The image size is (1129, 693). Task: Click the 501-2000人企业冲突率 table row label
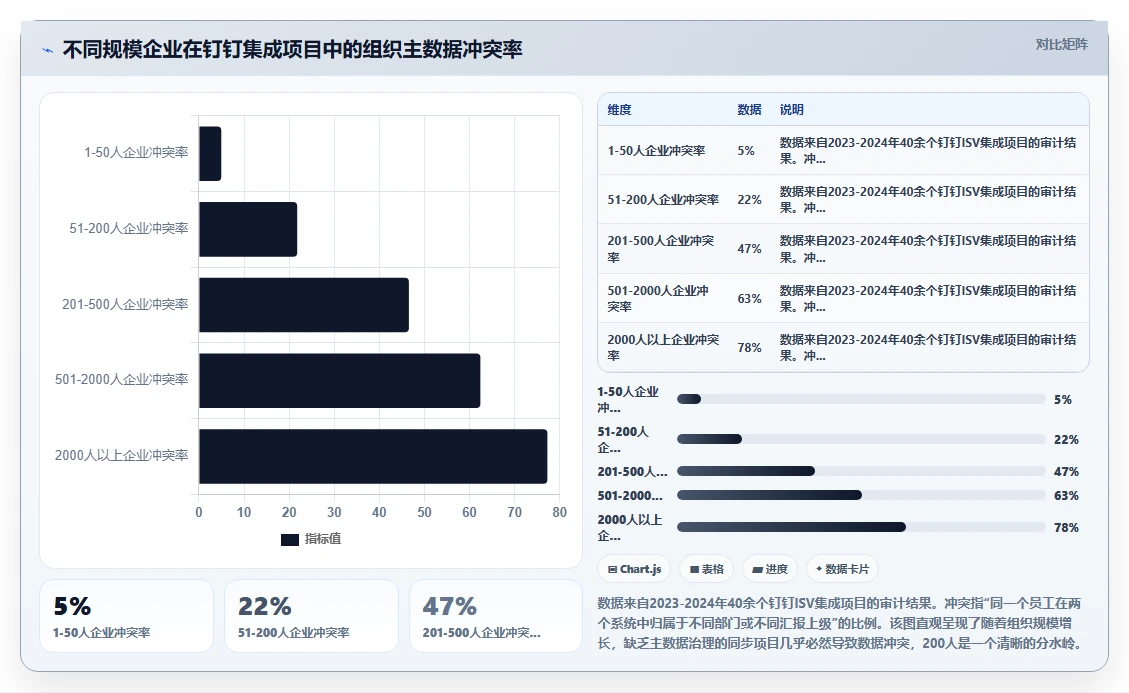[658, 298]
